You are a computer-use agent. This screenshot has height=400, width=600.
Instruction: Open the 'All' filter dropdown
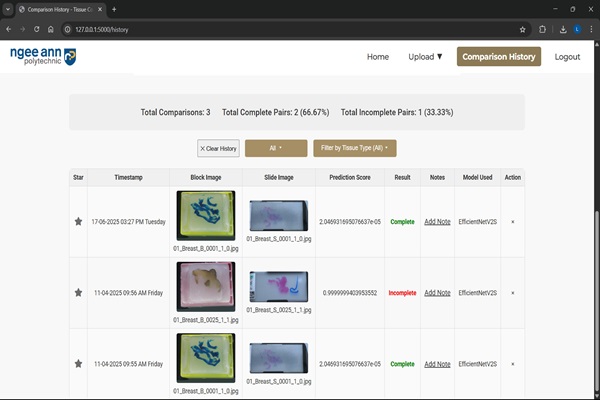275,148
